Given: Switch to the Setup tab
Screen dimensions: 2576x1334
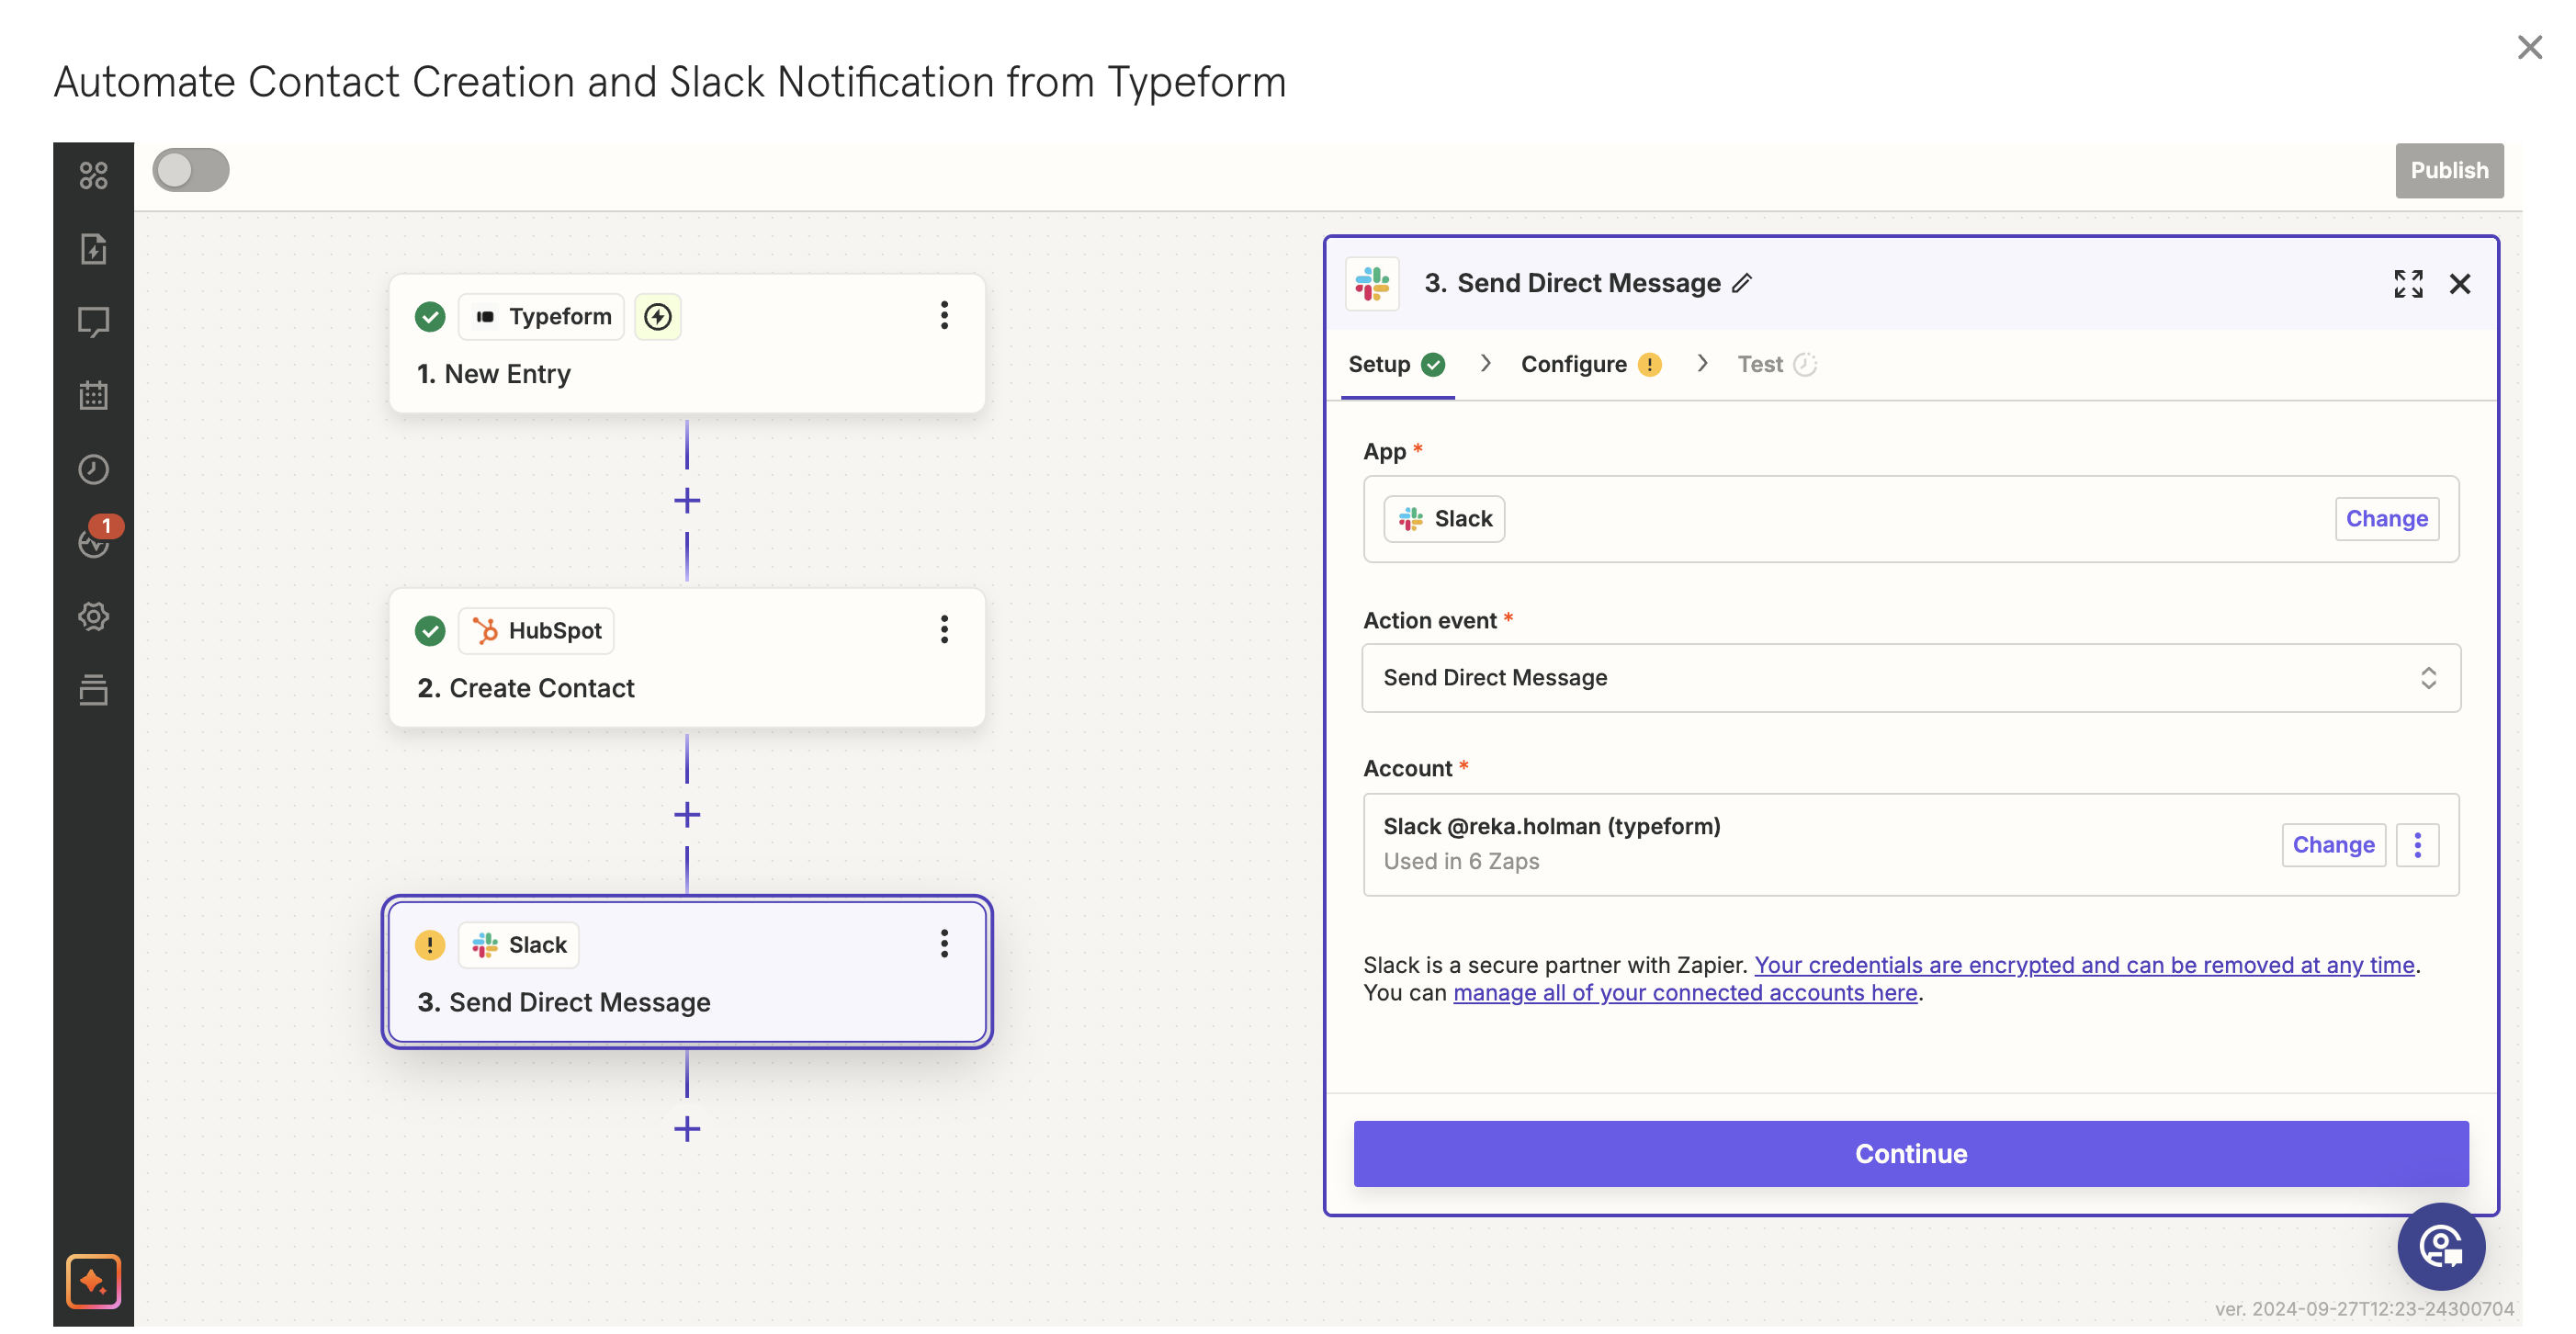Looking at the screenshot, I should coord(1396,364).
